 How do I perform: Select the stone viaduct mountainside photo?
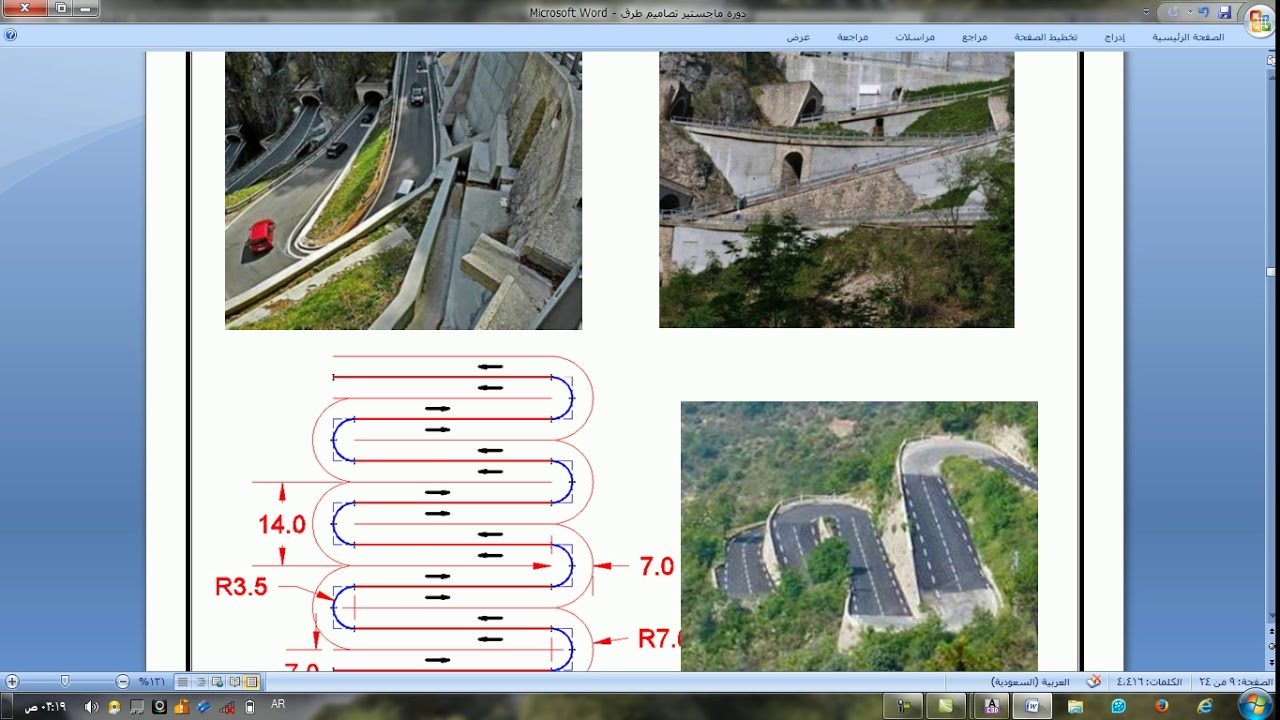point(836,190)
